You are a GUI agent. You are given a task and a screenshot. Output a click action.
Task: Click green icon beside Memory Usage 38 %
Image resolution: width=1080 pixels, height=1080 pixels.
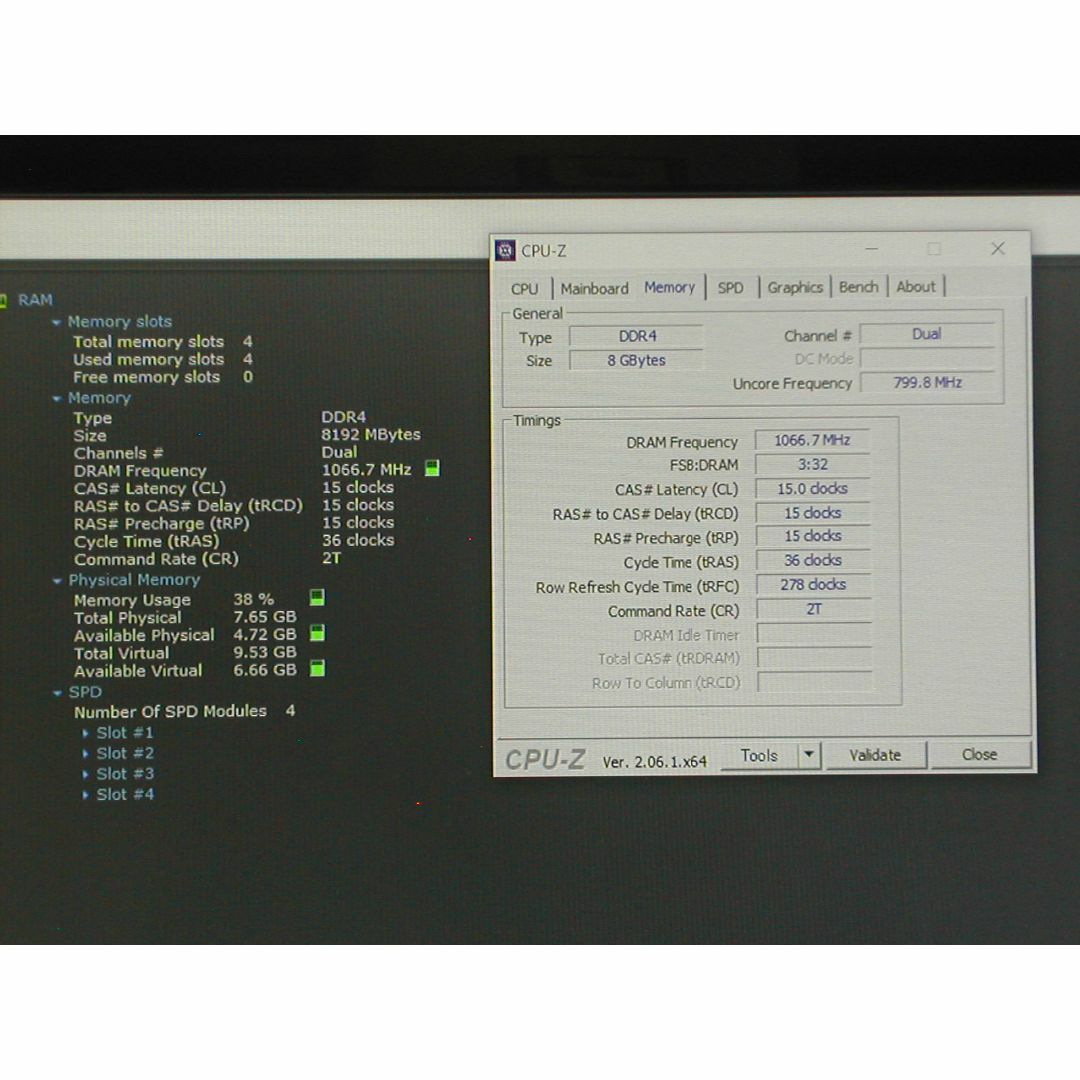(x=317, y=597)
